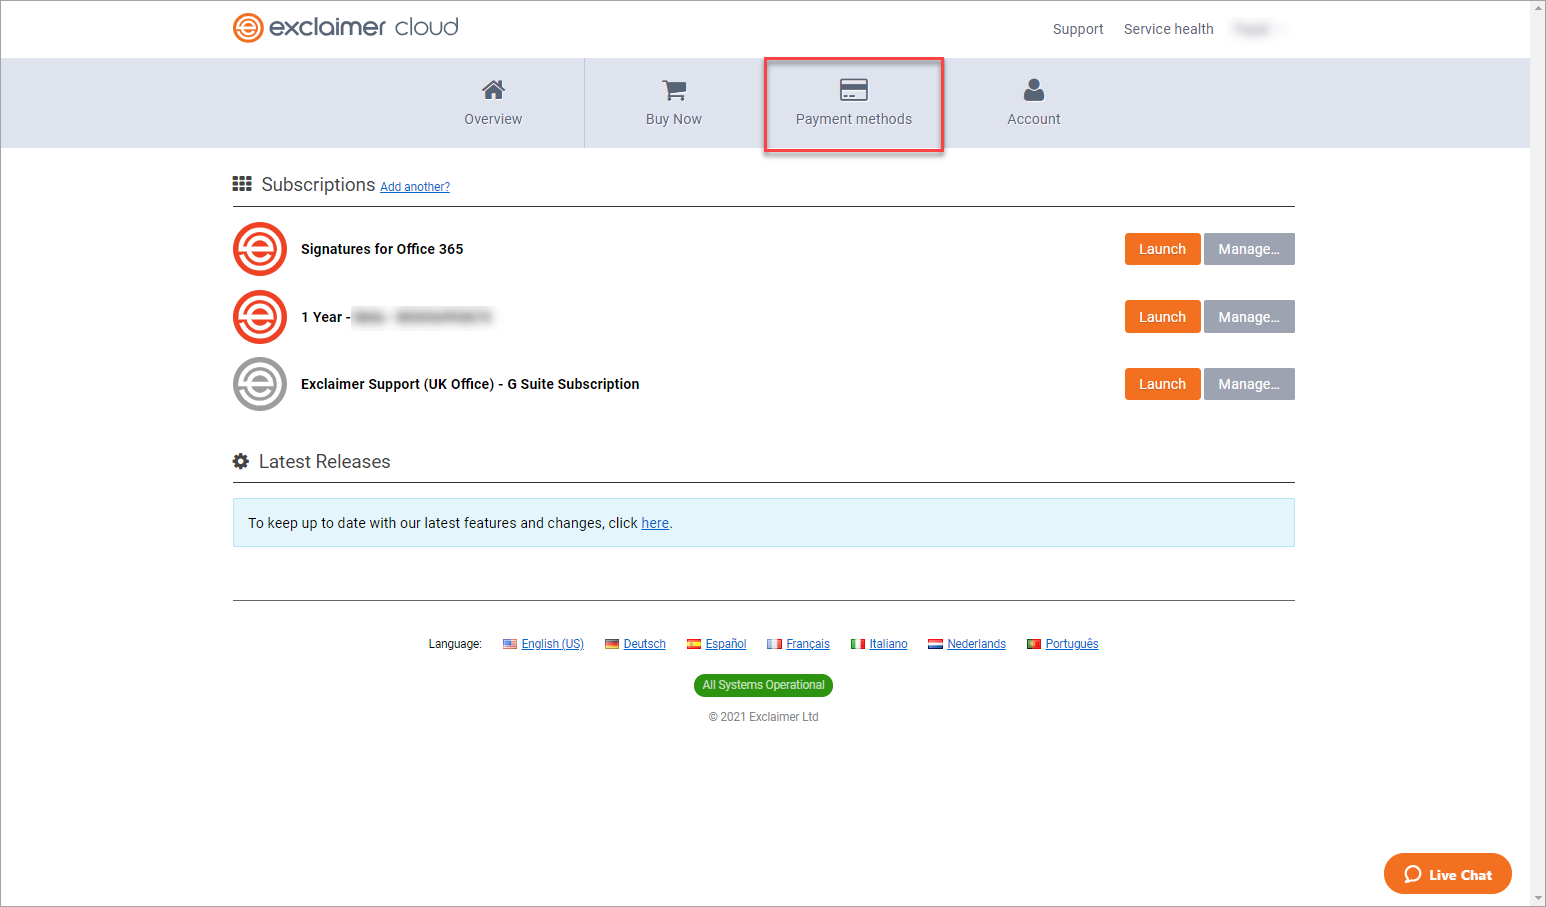Click the Buy Now shopping cart icon
Viewport: 1546px width, 907px height.
[x=674, y=90]
